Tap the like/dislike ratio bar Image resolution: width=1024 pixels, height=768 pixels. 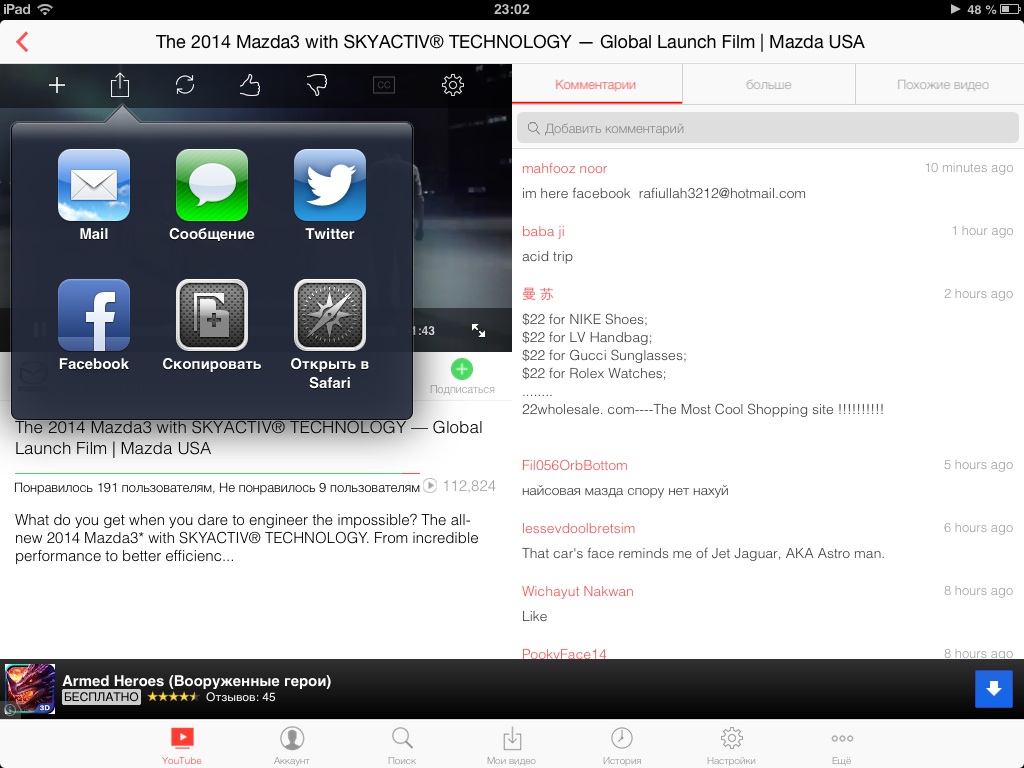[217, 473]
